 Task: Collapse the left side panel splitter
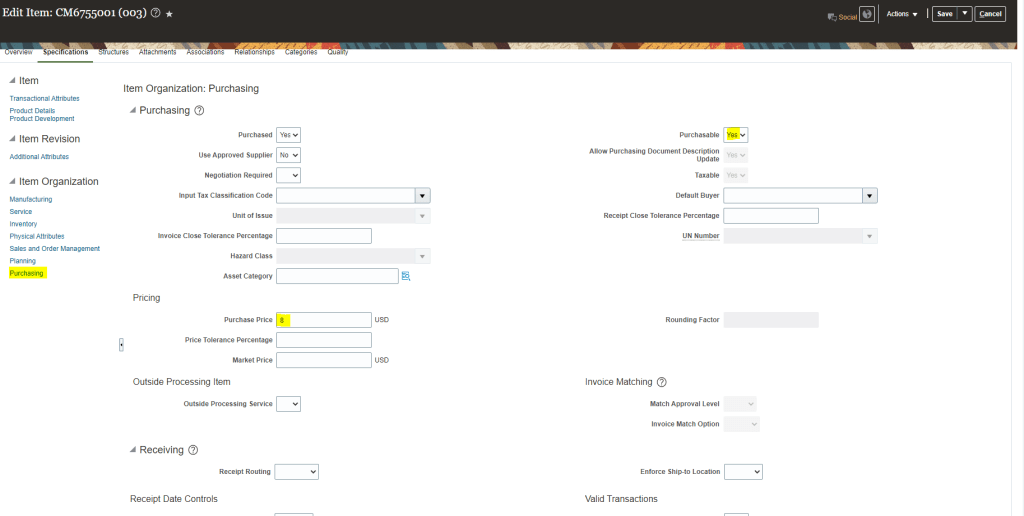[121, 344]
